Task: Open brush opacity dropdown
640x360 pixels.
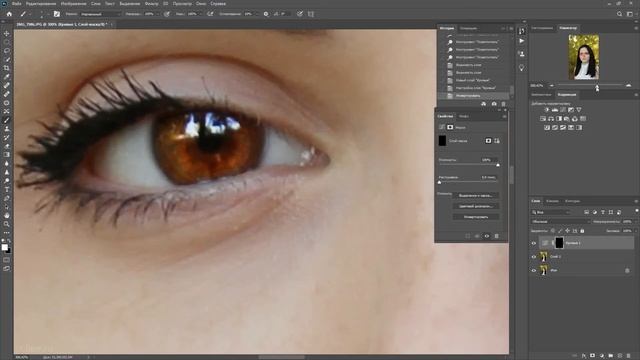Action: [157, 14]
